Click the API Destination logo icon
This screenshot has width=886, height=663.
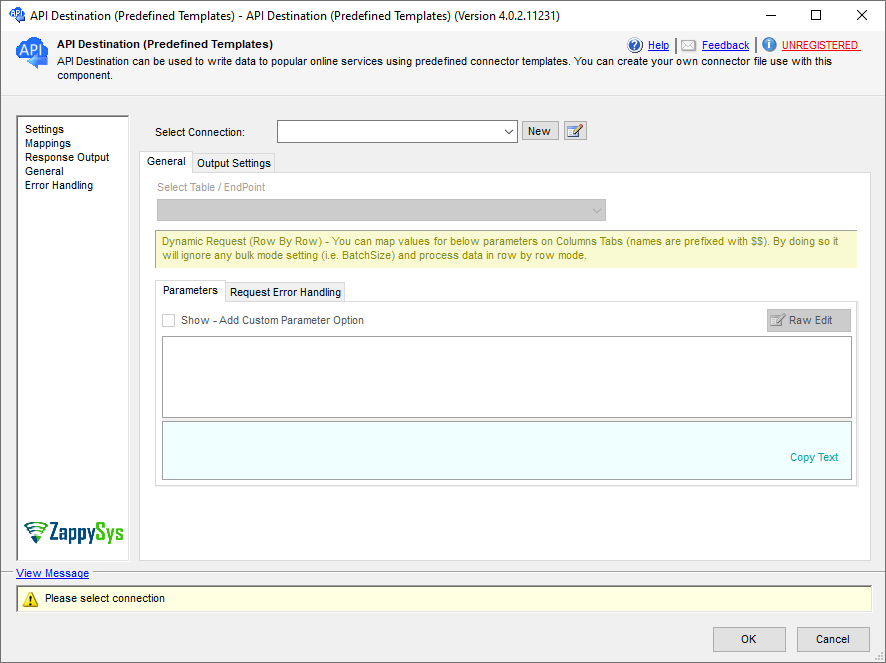pos(32,53)
